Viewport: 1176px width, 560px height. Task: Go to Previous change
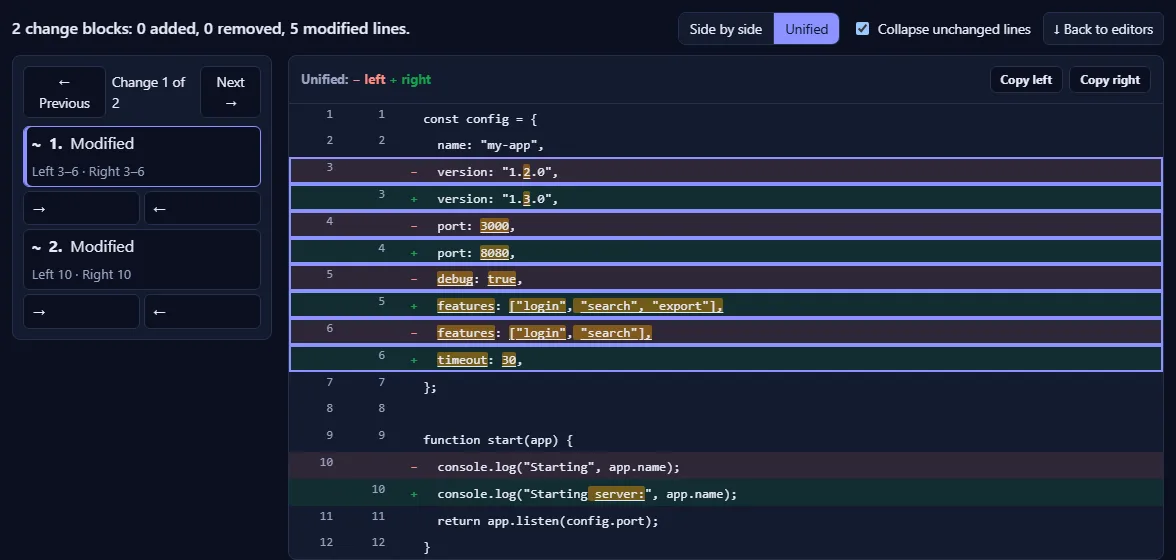click(x=64, y=92)
